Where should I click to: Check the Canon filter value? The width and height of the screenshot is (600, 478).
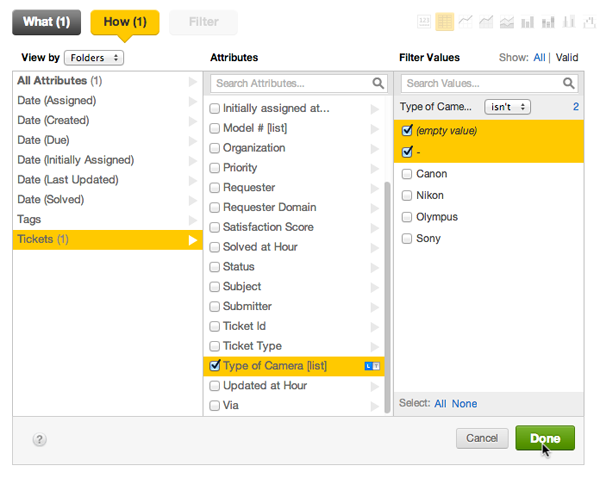coord(407,174)
